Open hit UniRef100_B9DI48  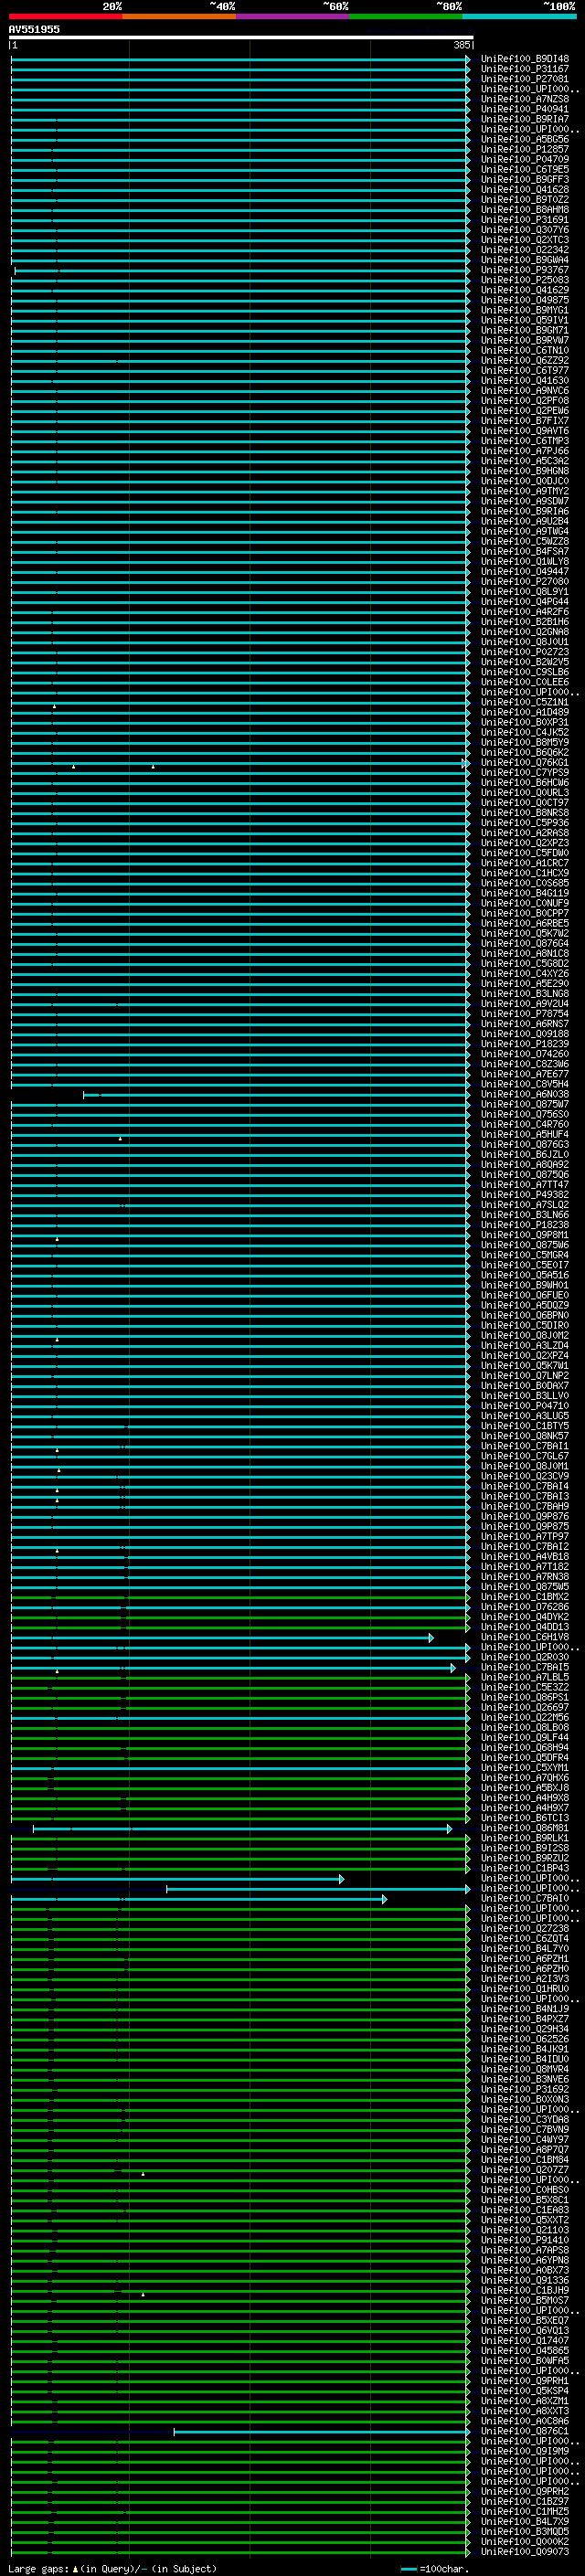coord(525,59)
